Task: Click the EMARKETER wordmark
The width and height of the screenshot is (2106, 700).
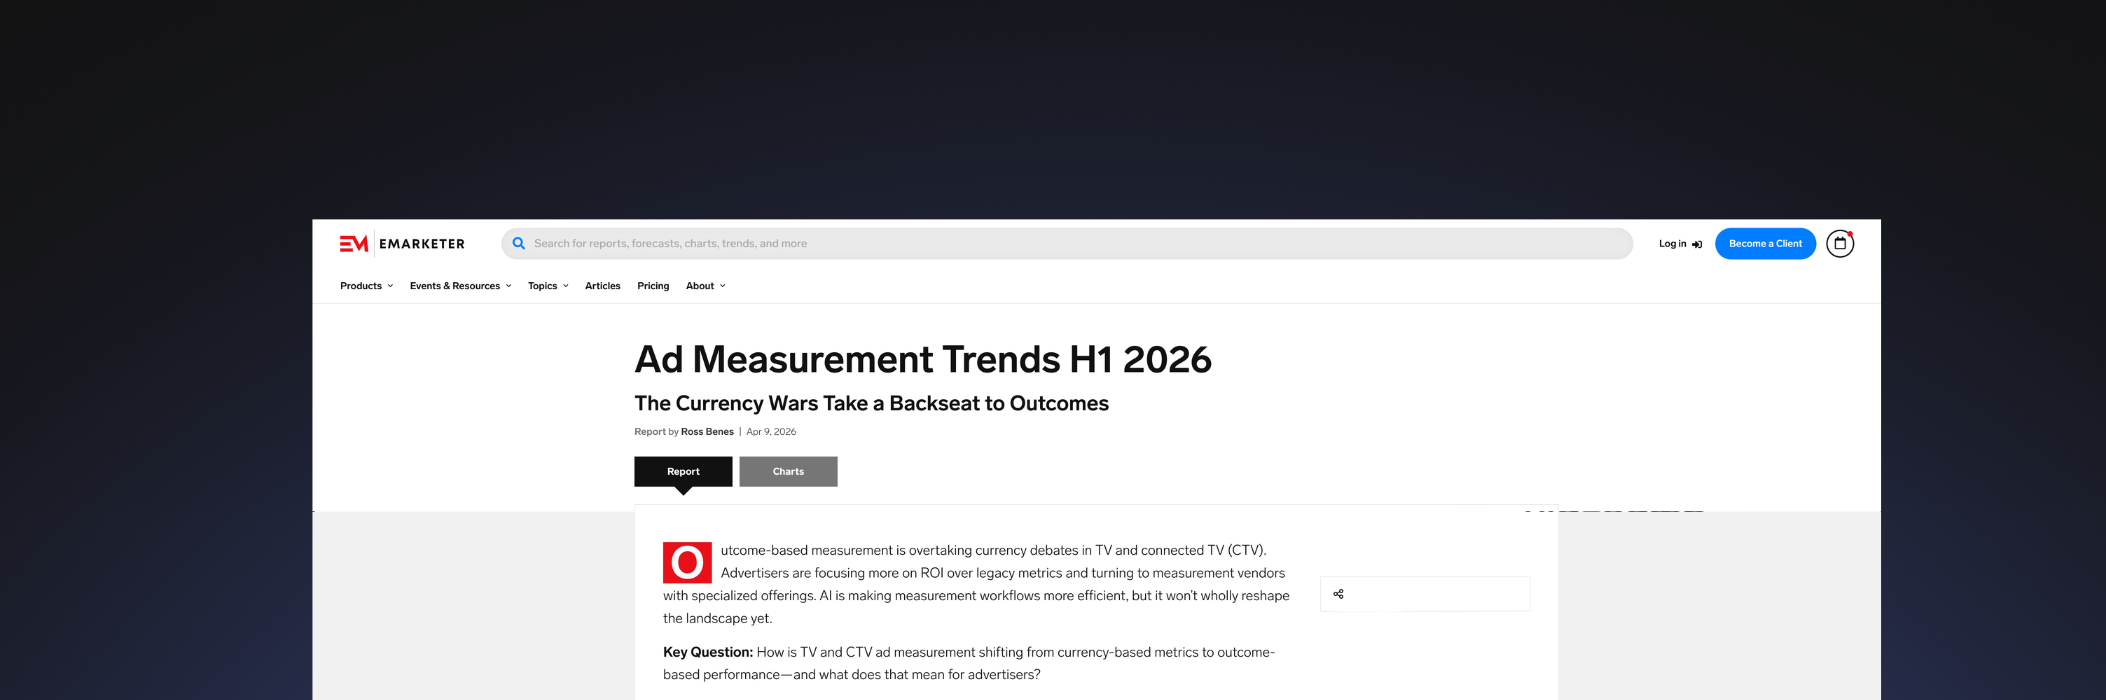Action: click(422, 244)
